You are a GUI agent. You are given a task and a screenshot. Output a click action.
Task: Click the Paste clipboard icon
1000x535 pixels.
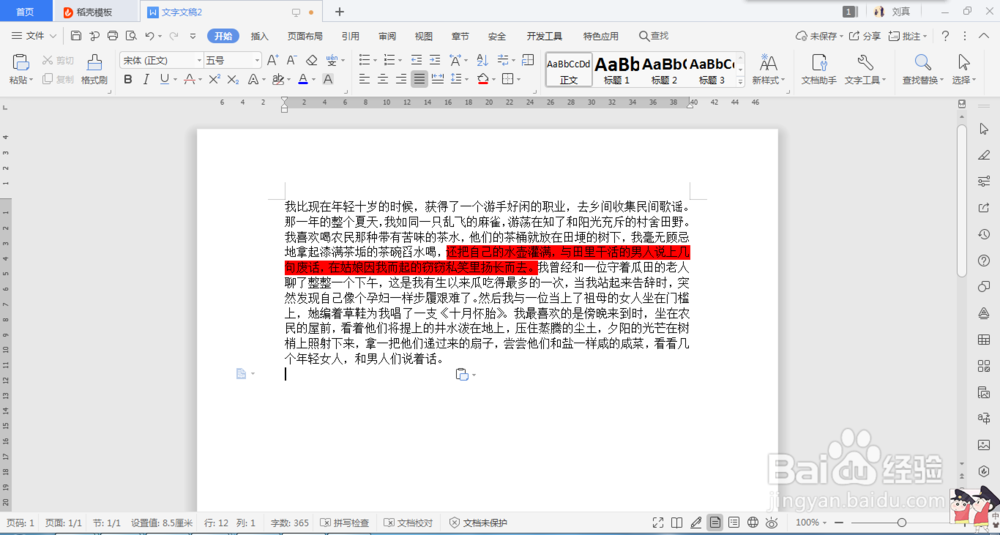(x=20, y=62)
